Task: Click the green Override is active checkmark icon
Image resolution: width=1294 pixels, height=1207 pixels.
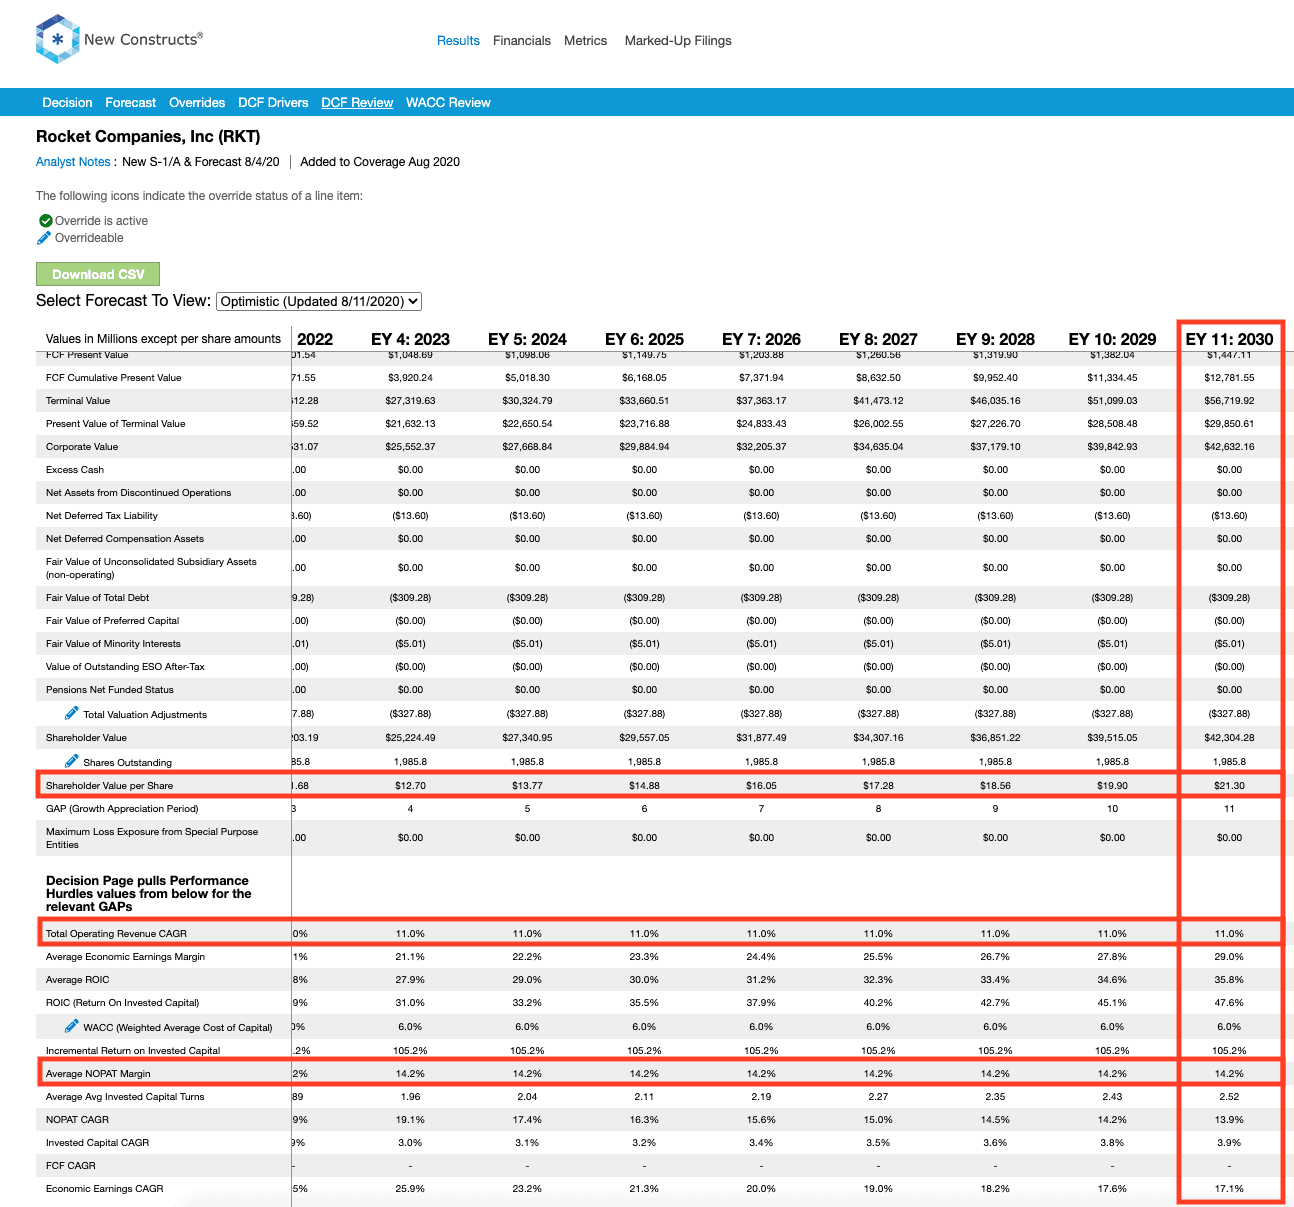Action: click(x=45, y=221)
